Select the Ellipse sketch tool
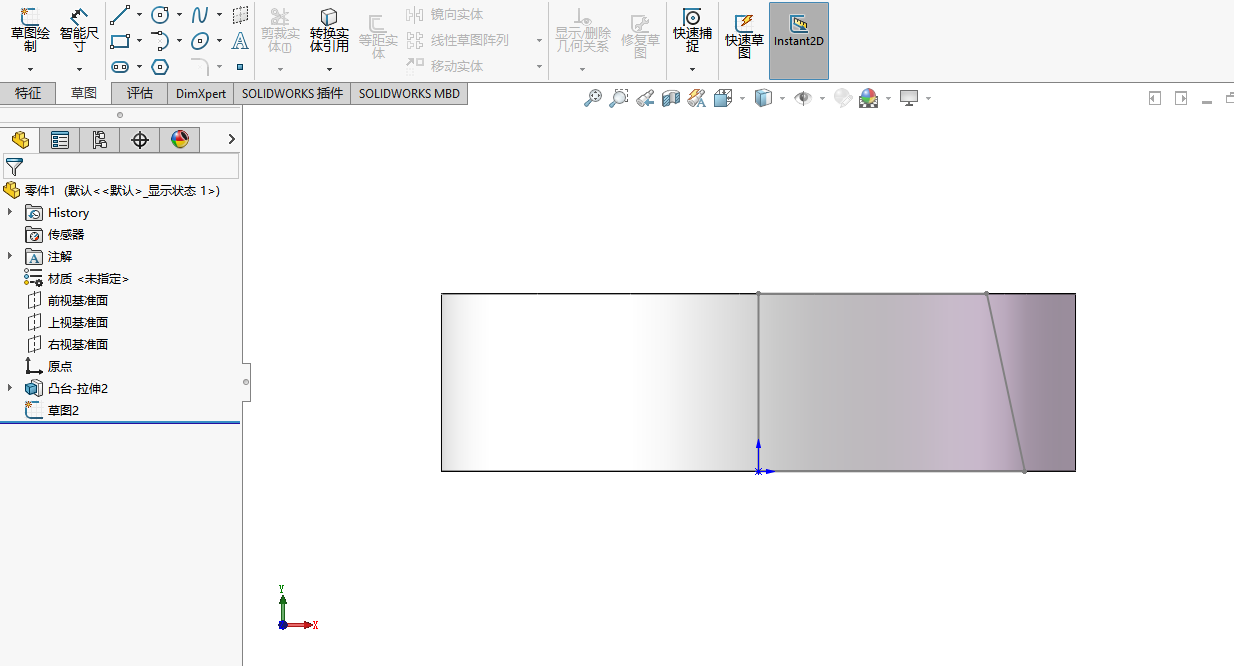1234x666 pixels. [200, 41]
